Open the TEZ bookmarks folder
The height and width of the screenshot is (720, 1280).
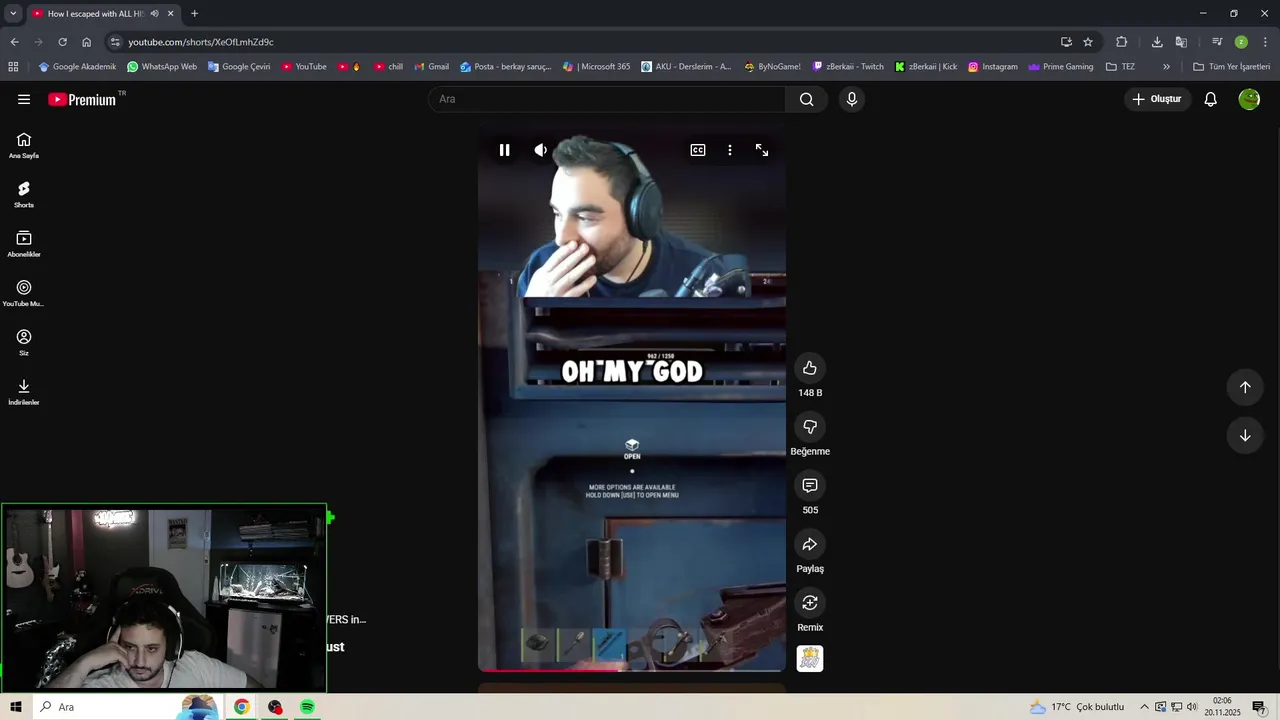[1120, 67]
